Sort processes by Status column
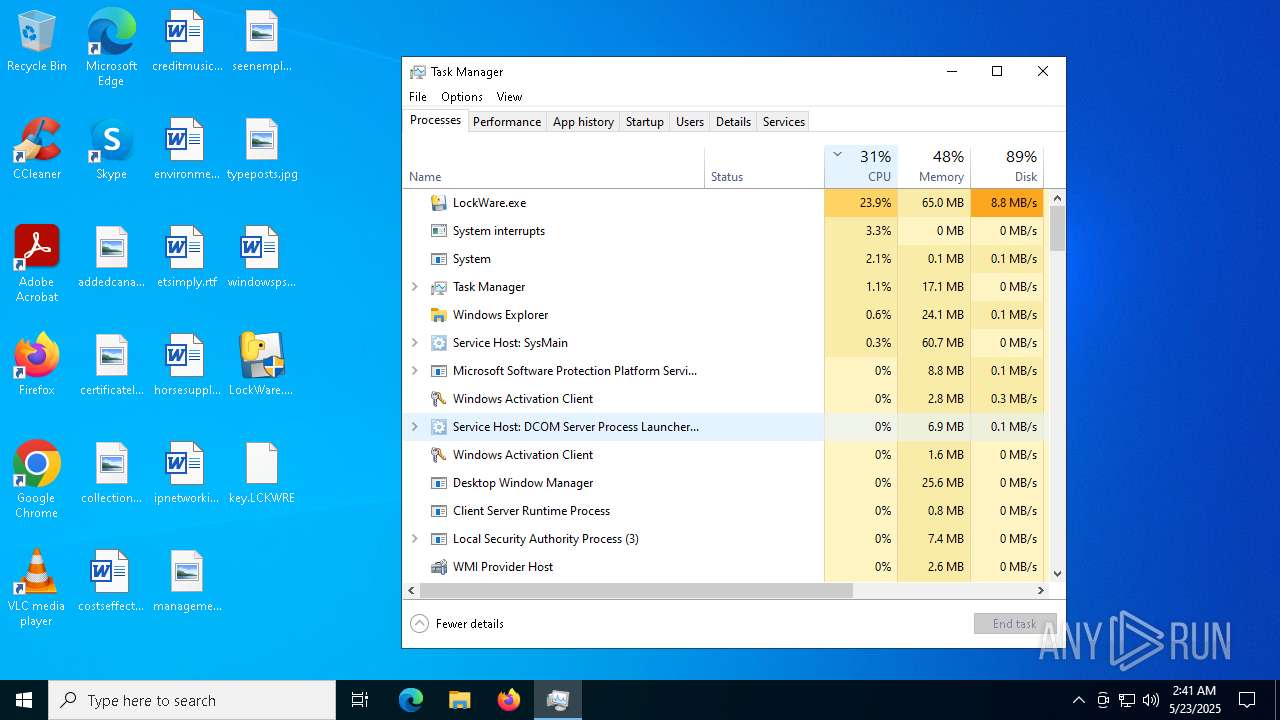 764,167
